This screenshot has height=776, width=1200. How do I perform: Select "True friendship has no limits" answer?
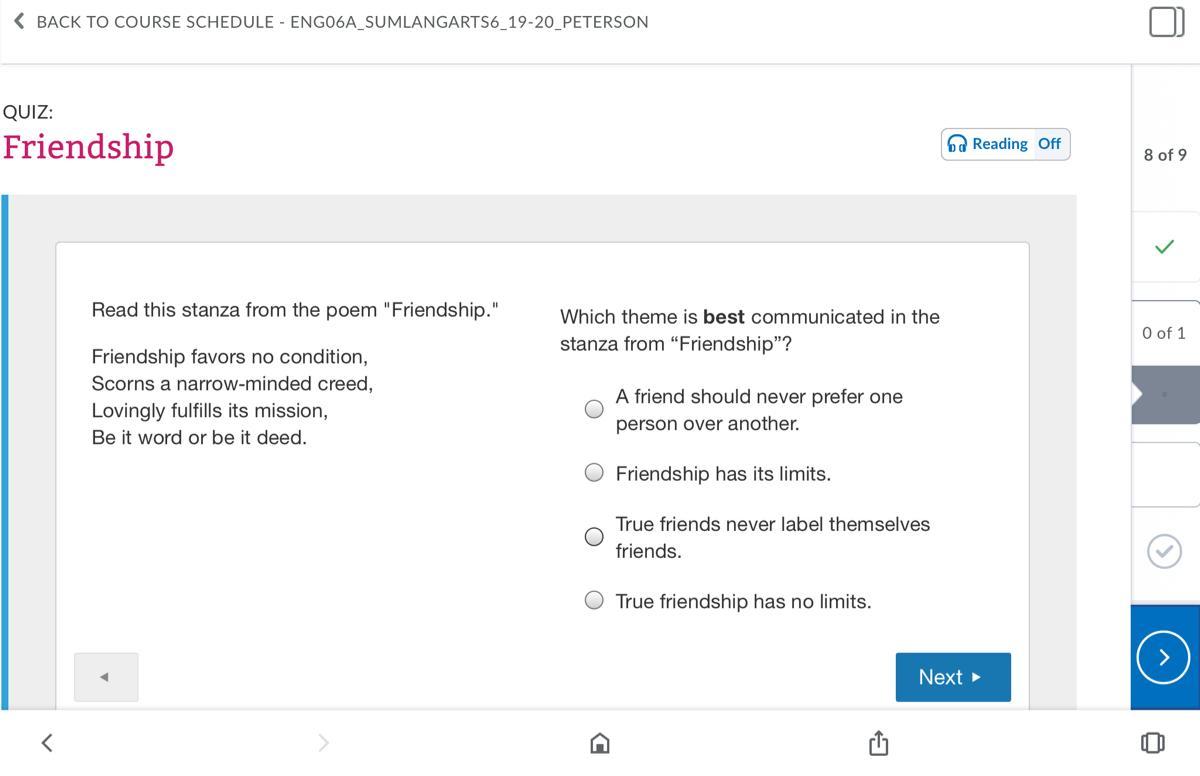(594, 601)
